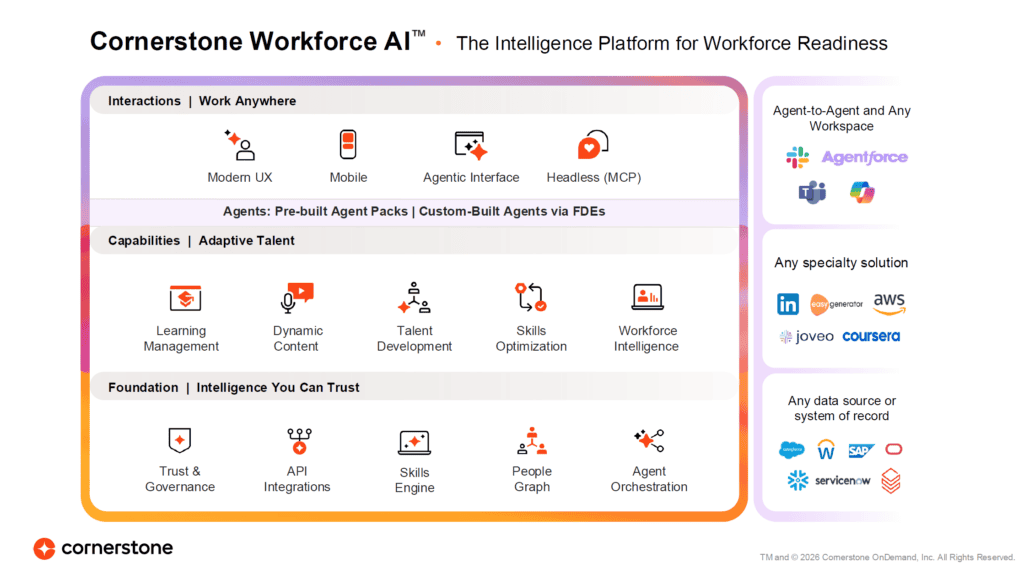1024x574 pixels.
Task: Click the Headless (MCP) heart icon
Action: pos(593,144)
